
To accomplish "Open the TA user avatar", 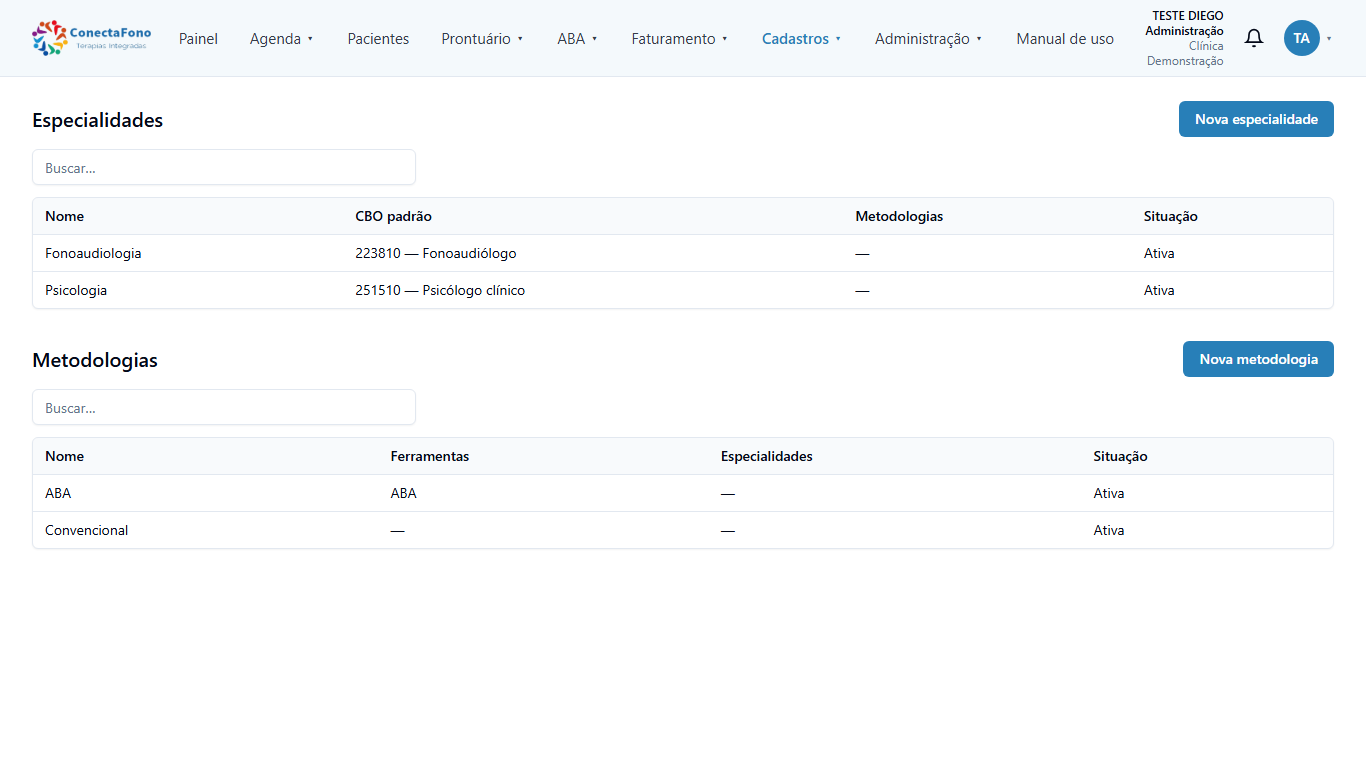I will (1301, 38).
